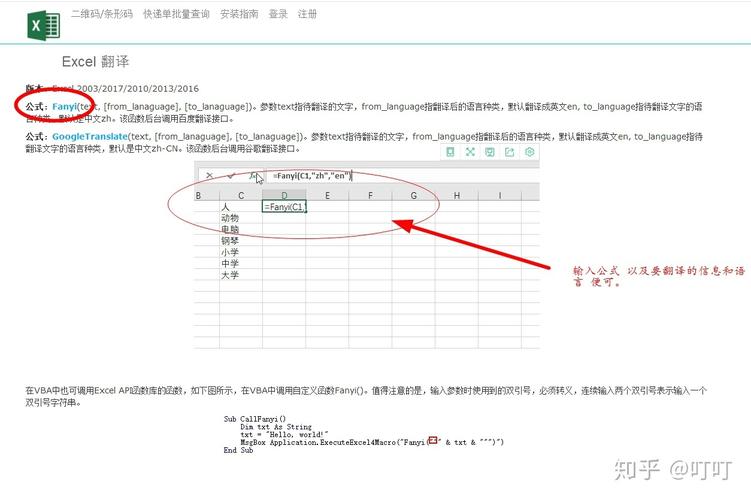The height and width of the screenshot is (500, 751).
Task: Click the MsgBox Application.ExecuteExcel4Macro code line
Action: click(372, 442)
